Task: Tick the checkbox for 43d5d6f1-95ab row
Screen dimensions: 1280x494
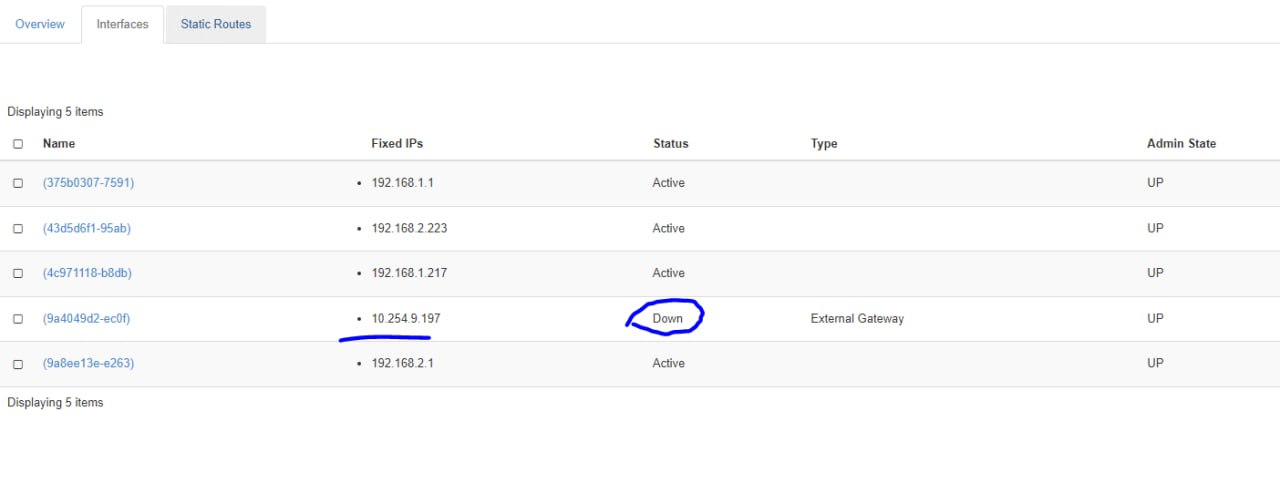Action: click(x=18, y=229)
